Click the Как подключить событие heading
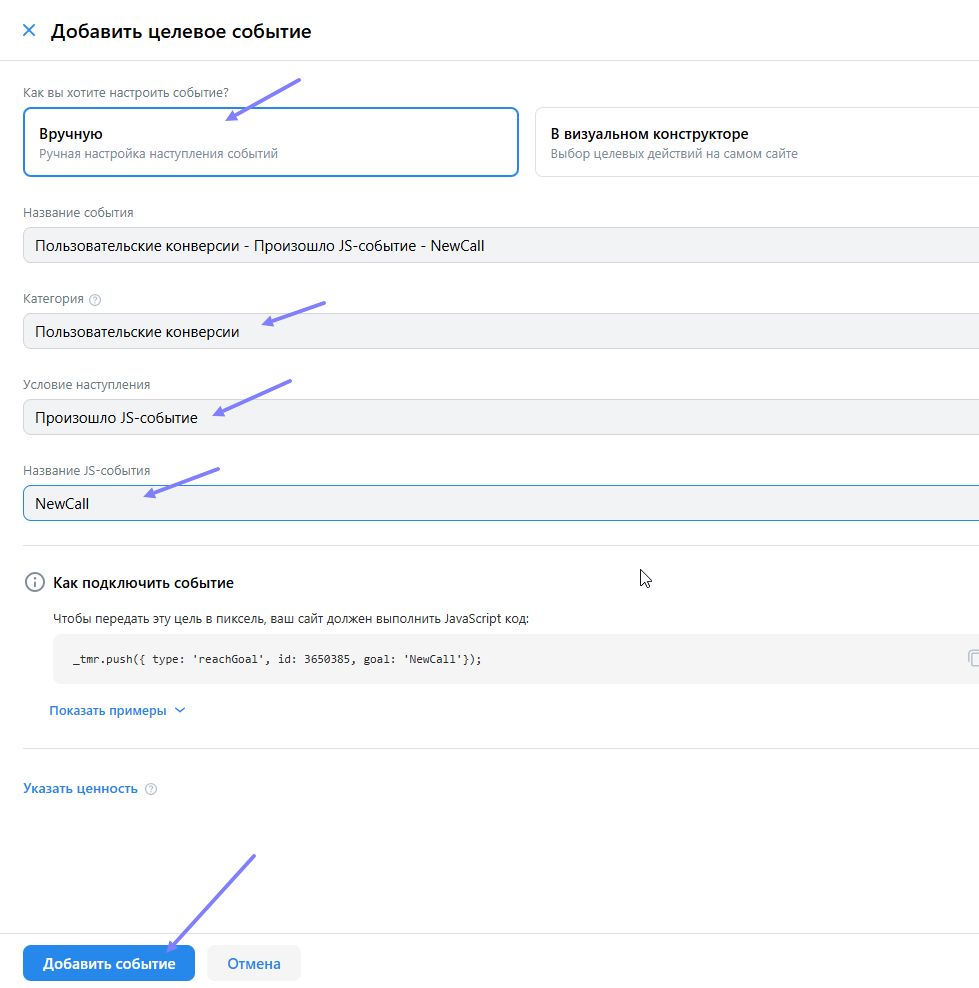Viewport: 979px width, 988px height. pos(143,582)
